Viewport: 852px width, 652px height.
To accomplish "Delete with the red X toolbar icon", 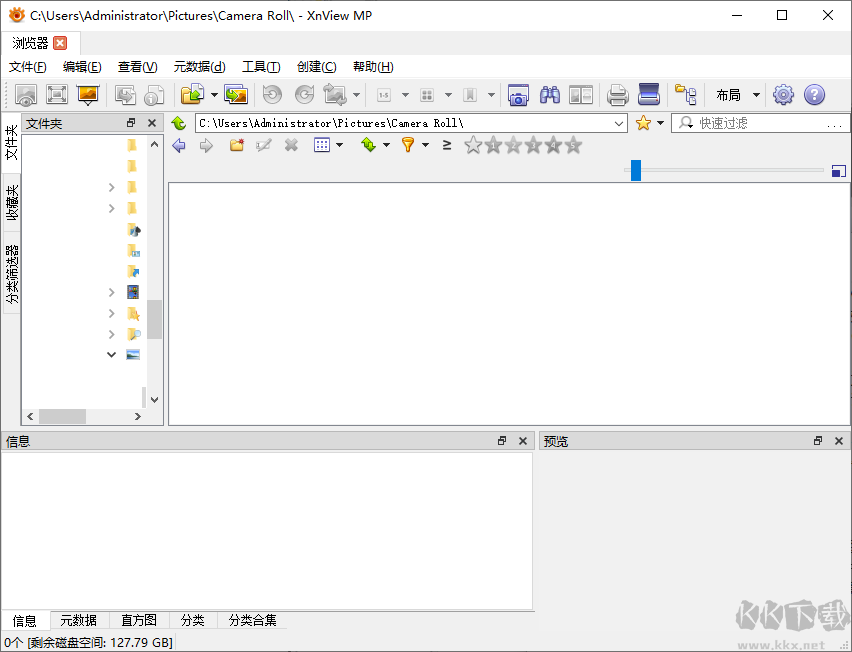I will click(x=290, y=145).
